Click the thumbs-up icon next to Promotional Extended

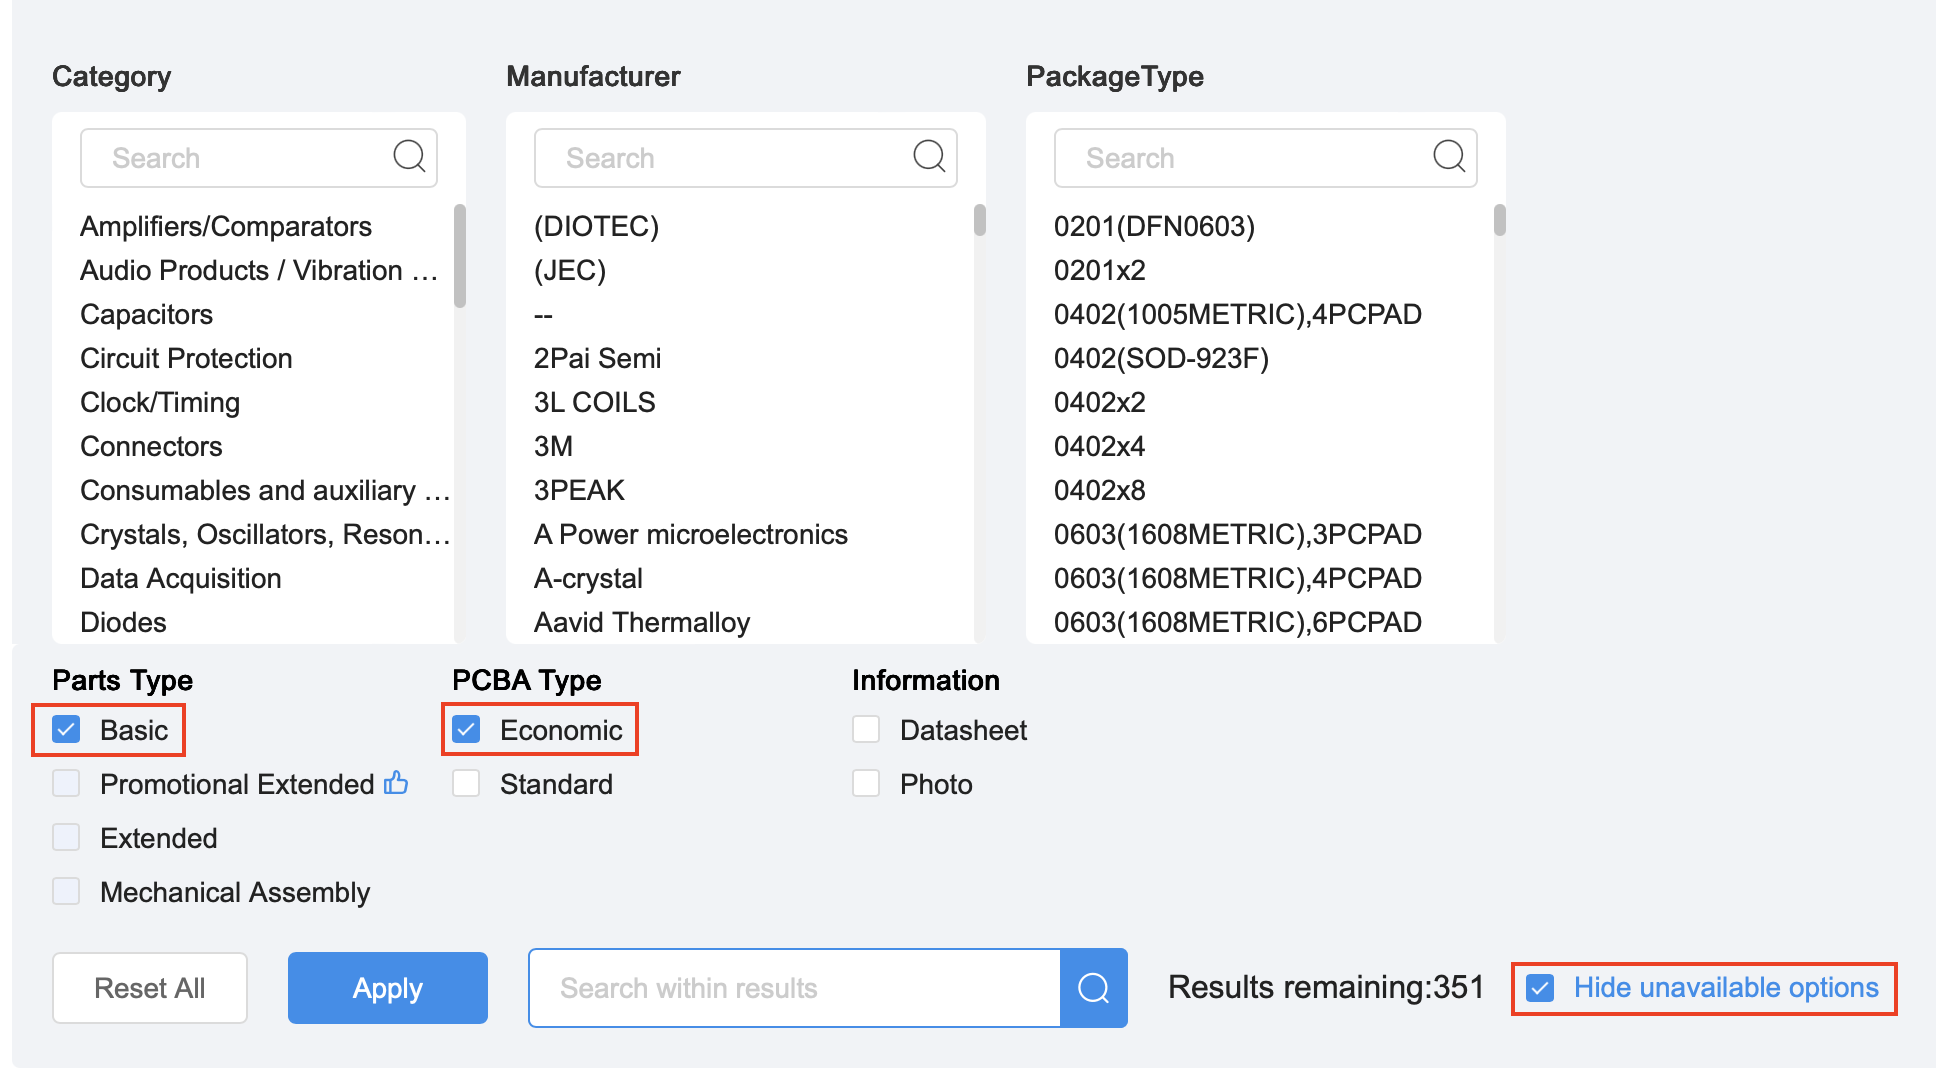pyautogui.click(x=396, y=783)
